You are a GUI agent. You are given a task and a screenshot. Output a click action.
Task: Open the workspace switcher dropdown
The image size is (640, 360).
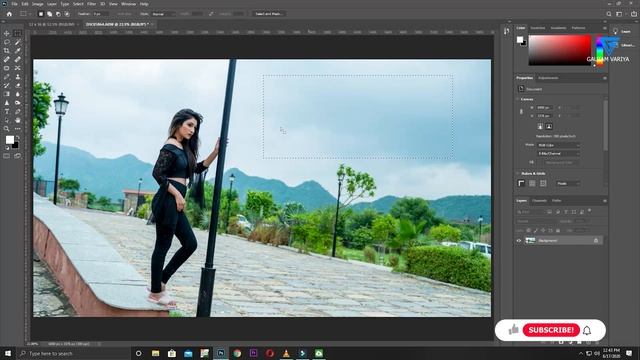619,14
